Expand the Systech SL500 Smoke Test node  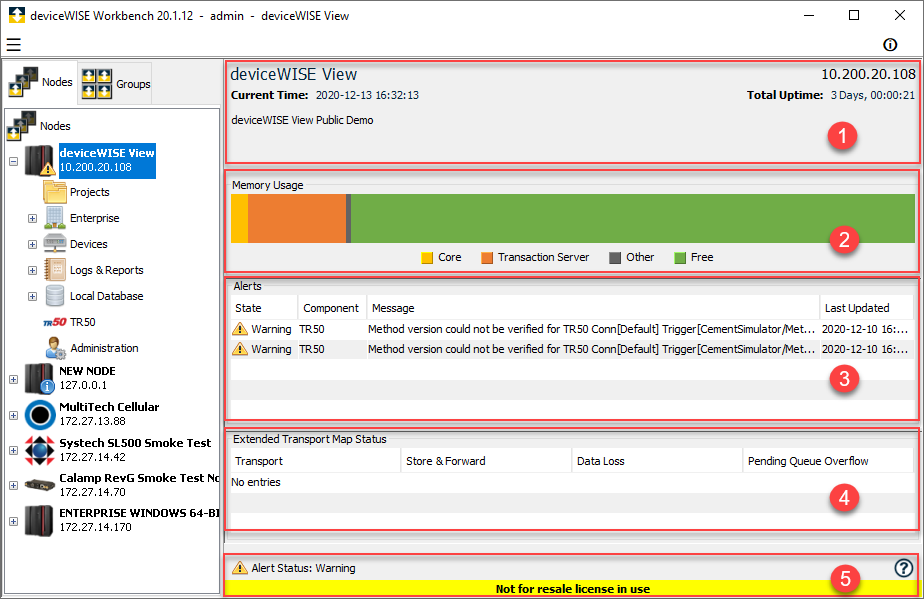pos(14,450)
